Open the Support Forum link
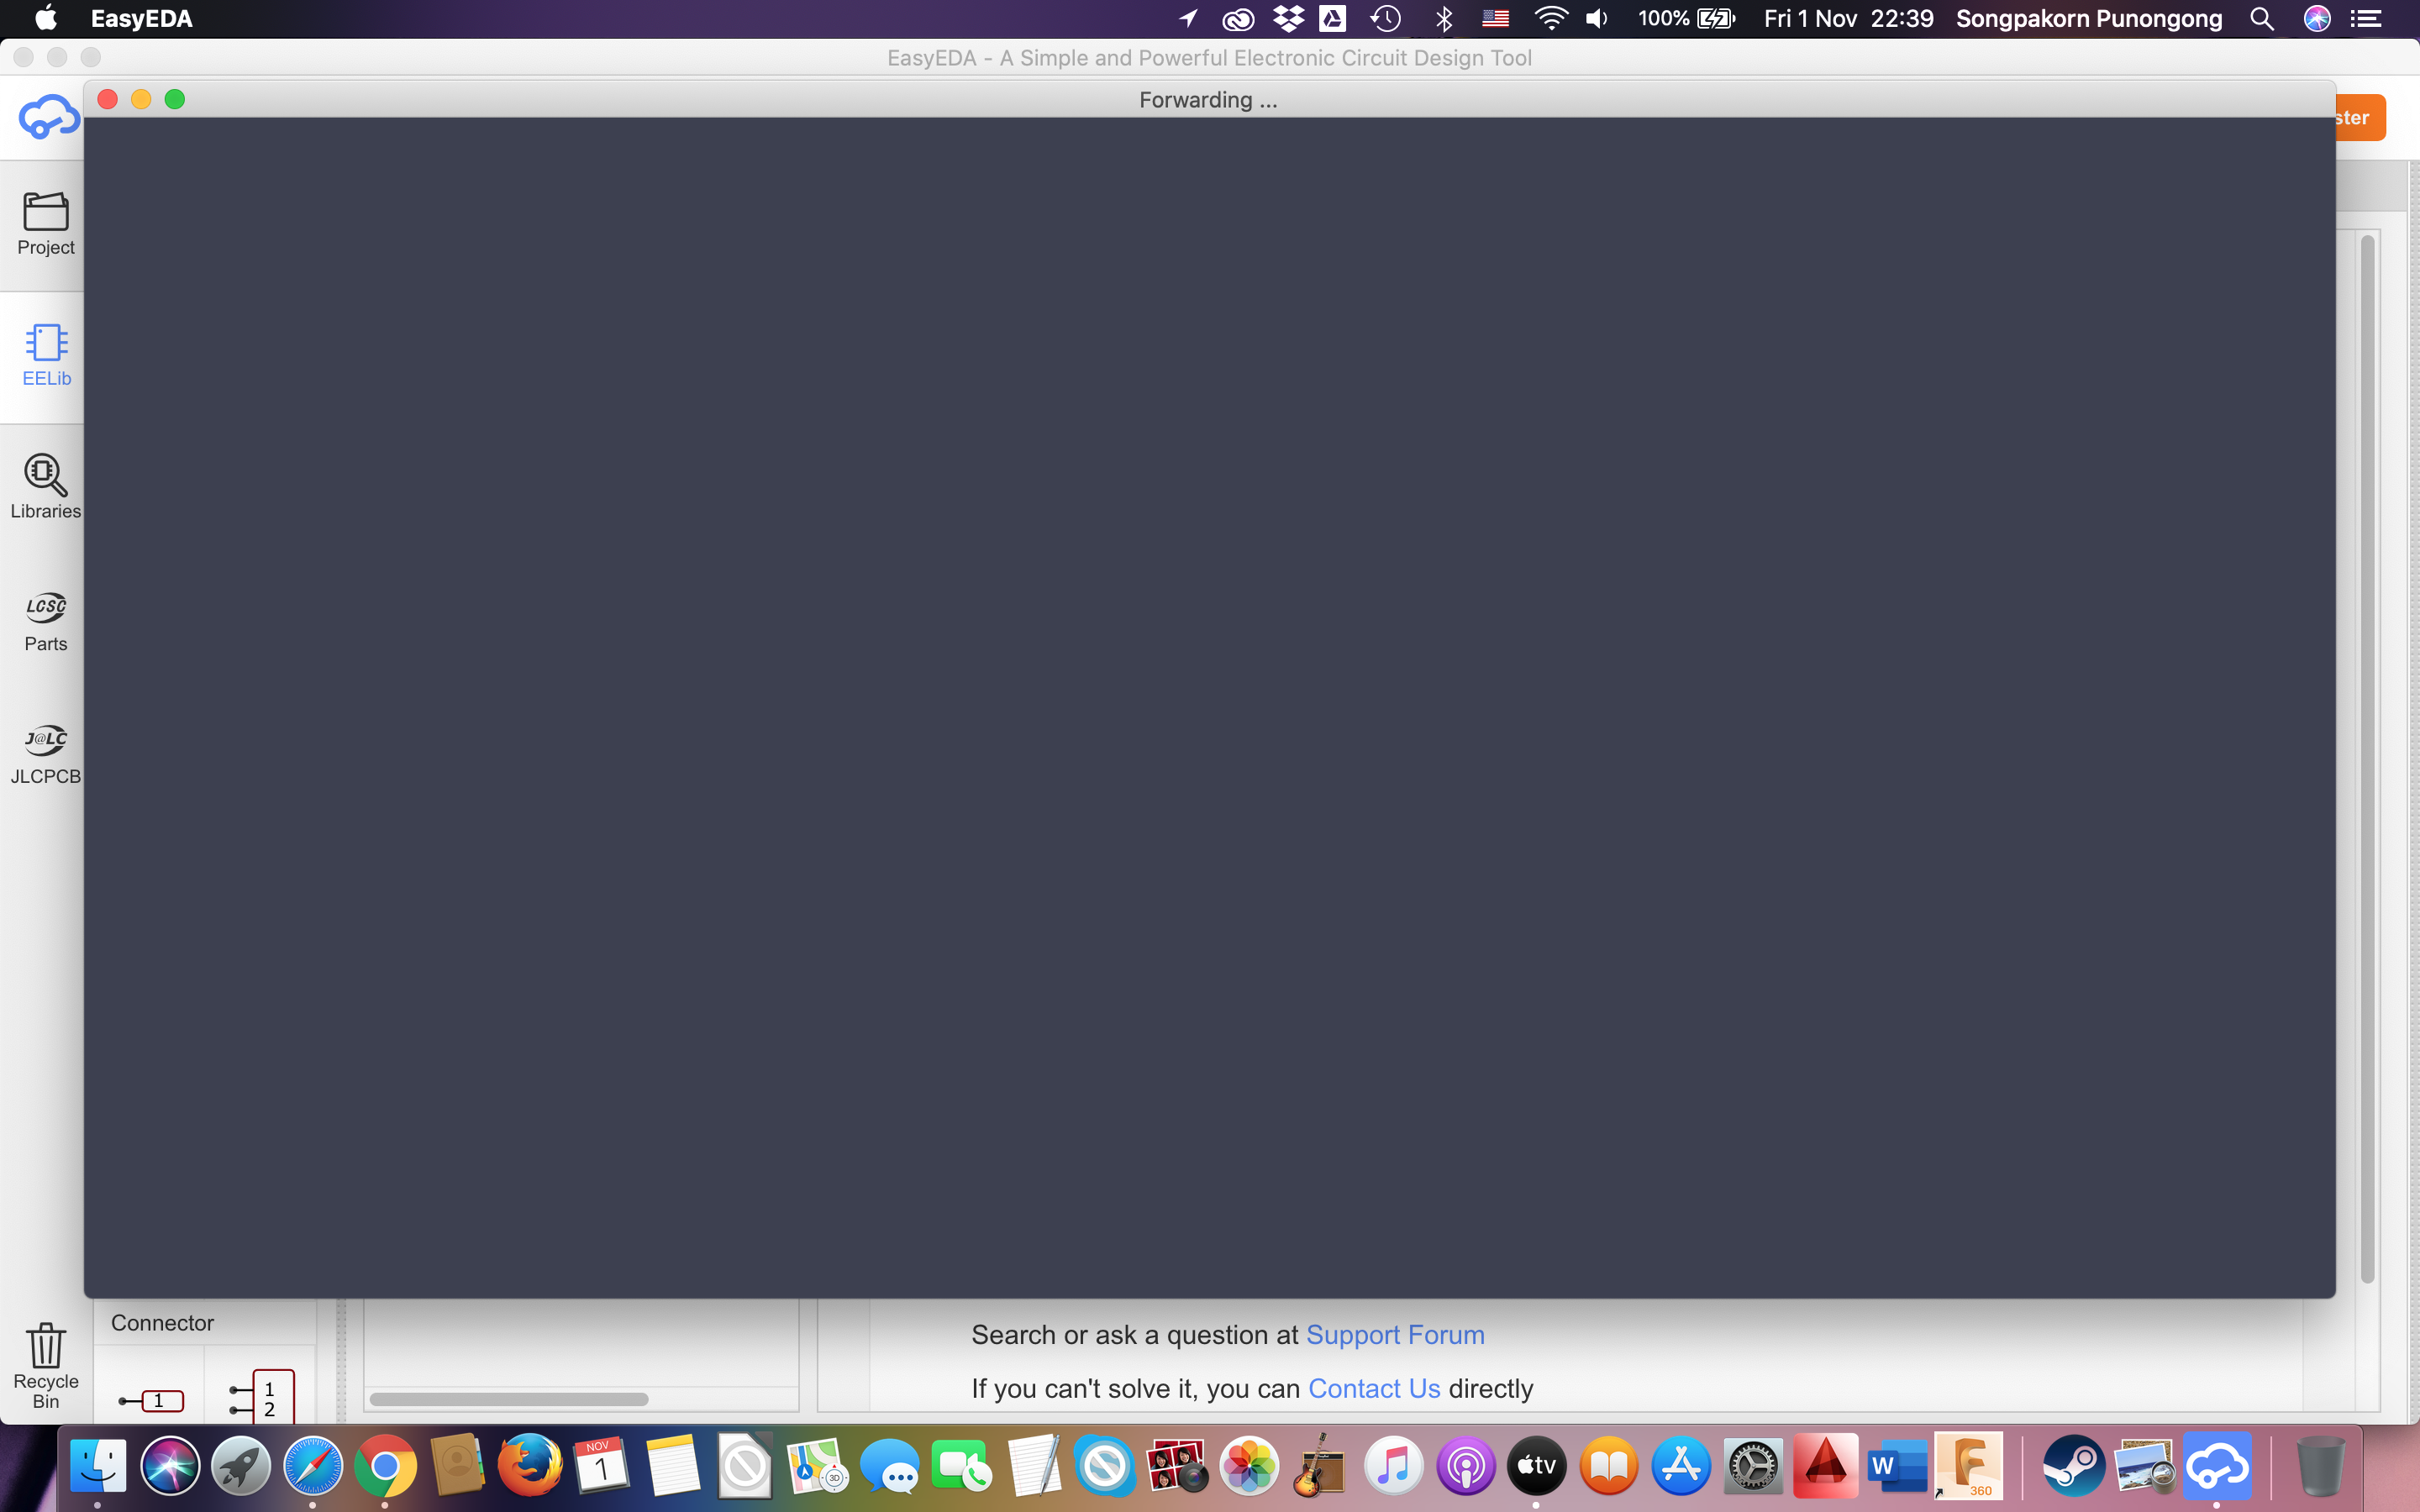Image resolution: width=2420 pixels, height=1512 pixels. [1395, 1335]
